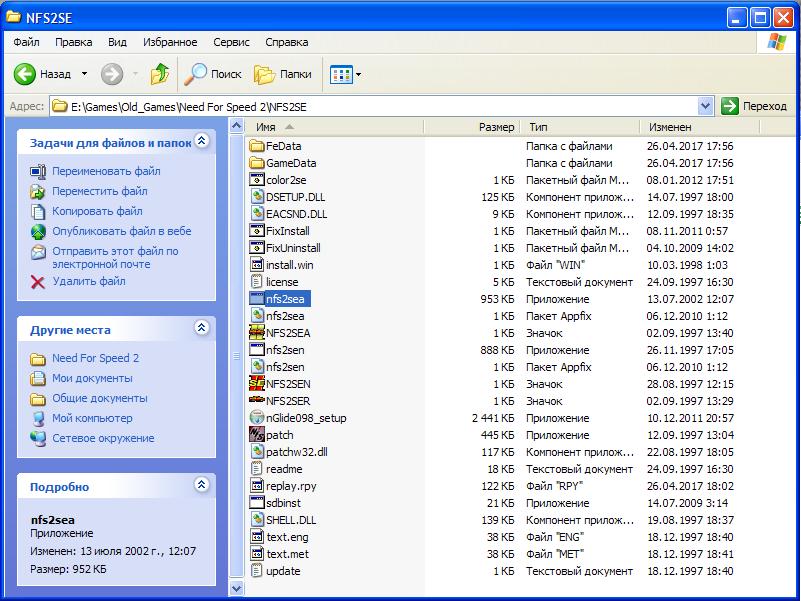Image resolution: width=801 pixels, height=601 pixels.
Task: Open the Избранное menu
Action: coord(170,43)
